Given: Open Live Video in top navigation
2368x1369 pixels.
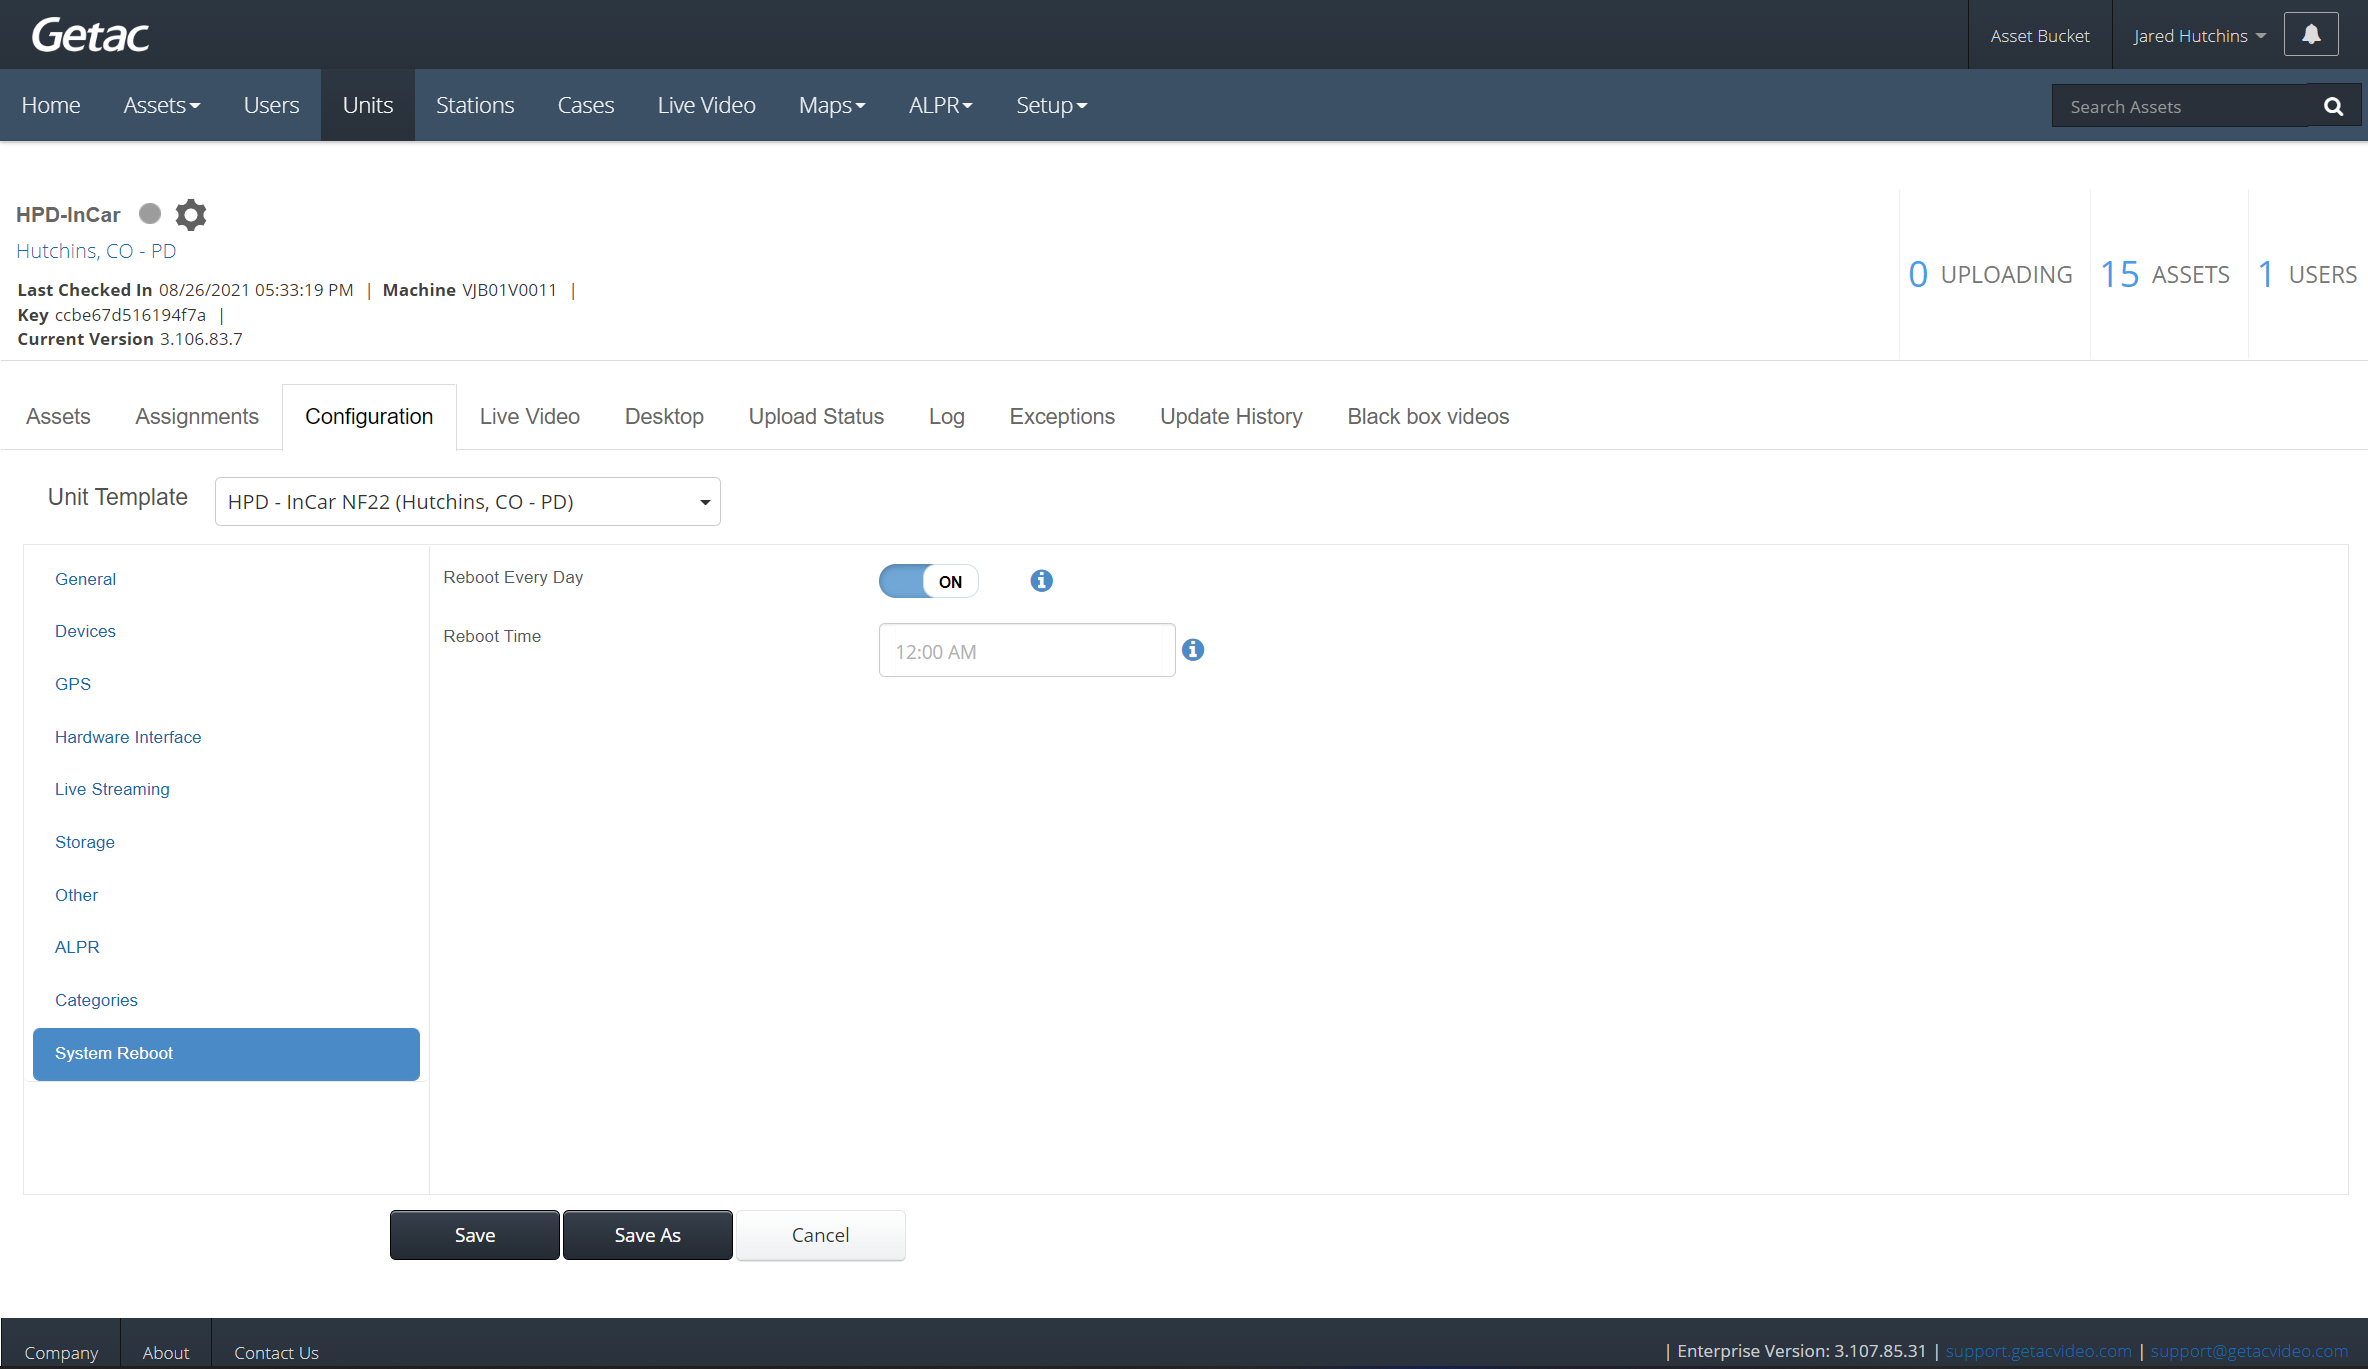Looking at the screenshot, I should pos(706,105).
